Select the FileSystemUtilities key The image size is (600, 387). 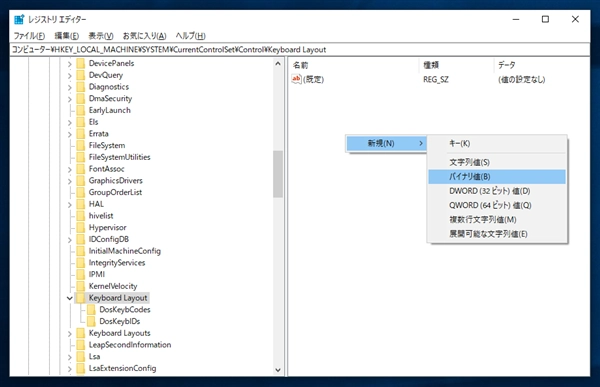[x=119, y=157]
